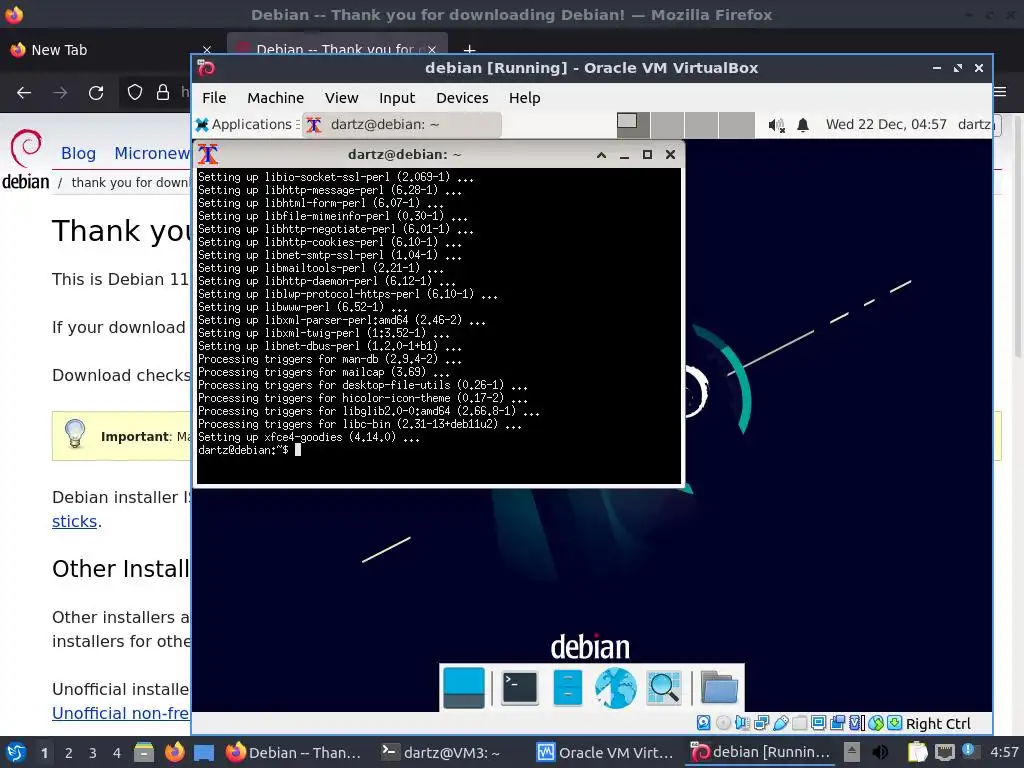Open application finder magnifier in guest dock

tap(664, 688)
